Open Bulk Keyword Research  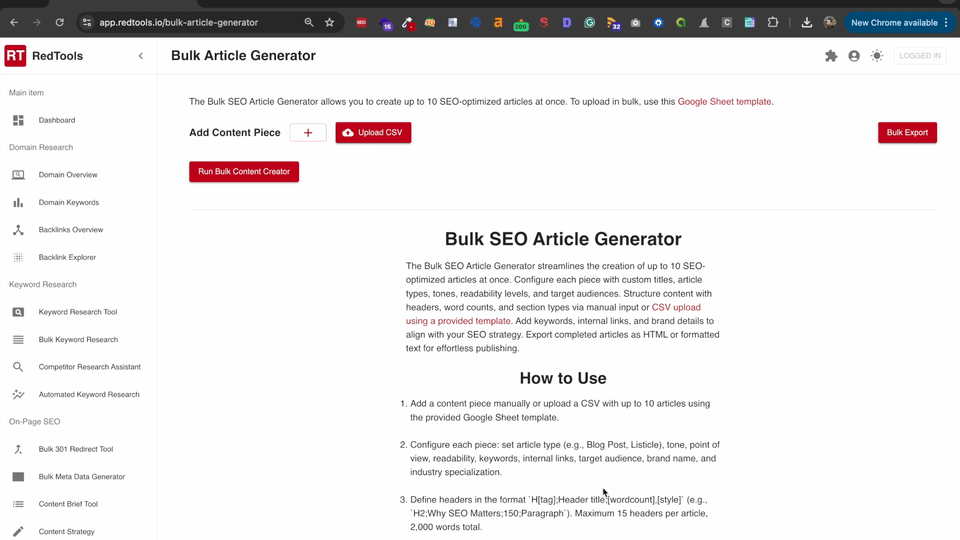point(78,340)
